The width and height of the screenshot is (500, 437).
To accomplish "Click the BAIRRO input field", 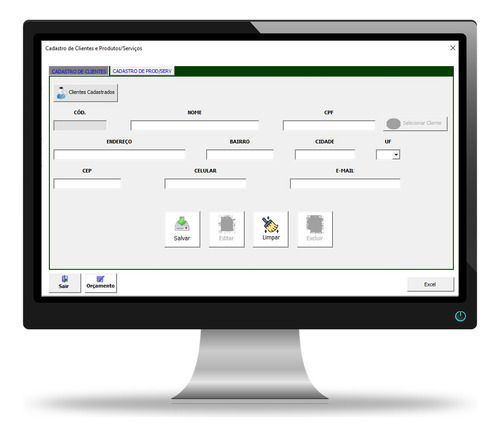I will 240,154.
